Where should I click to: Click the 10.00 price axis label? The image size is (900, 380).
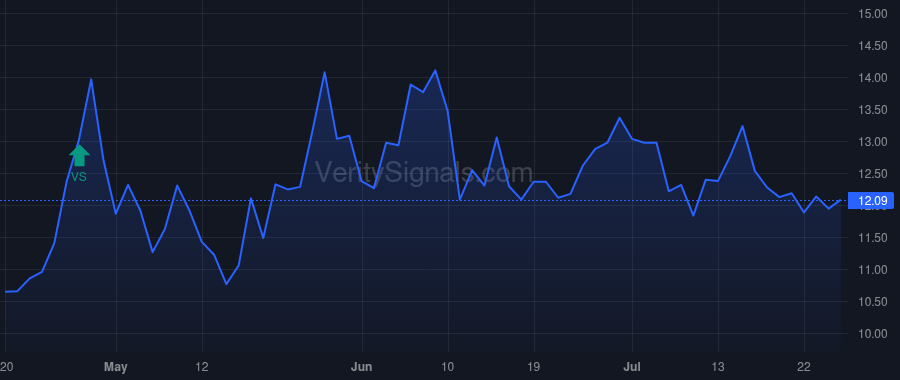(x=872, y=334)
